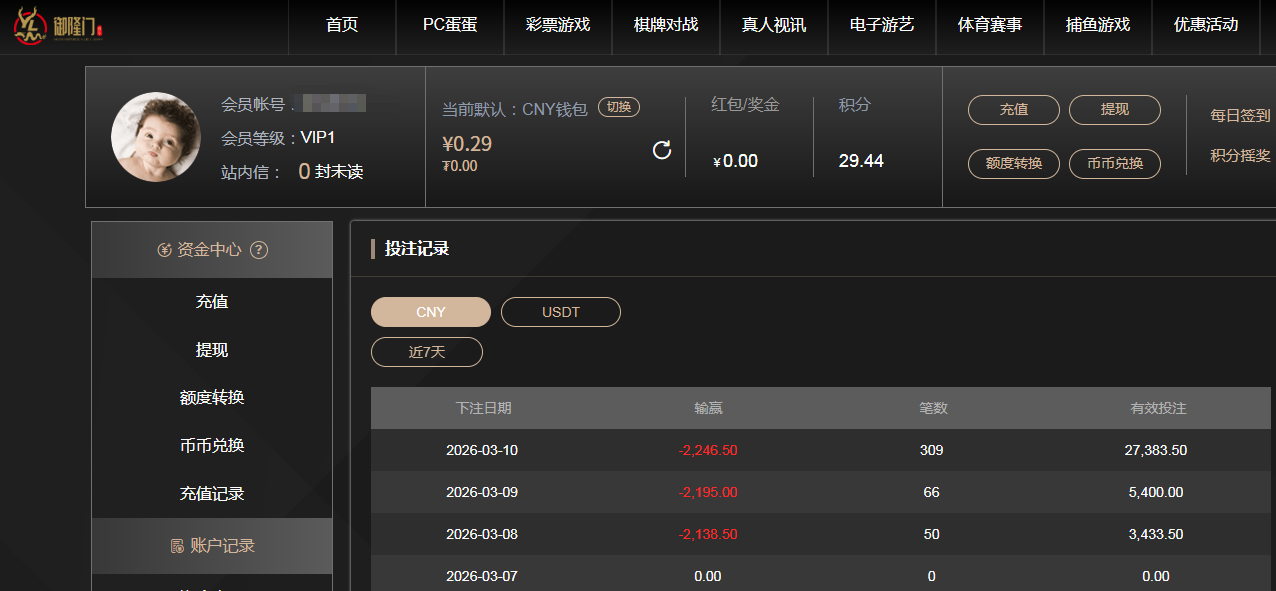The height and width of the screenshot is (591, 1276).
Task: Select the CNY currency filter
Action: [x=431, y=312]
